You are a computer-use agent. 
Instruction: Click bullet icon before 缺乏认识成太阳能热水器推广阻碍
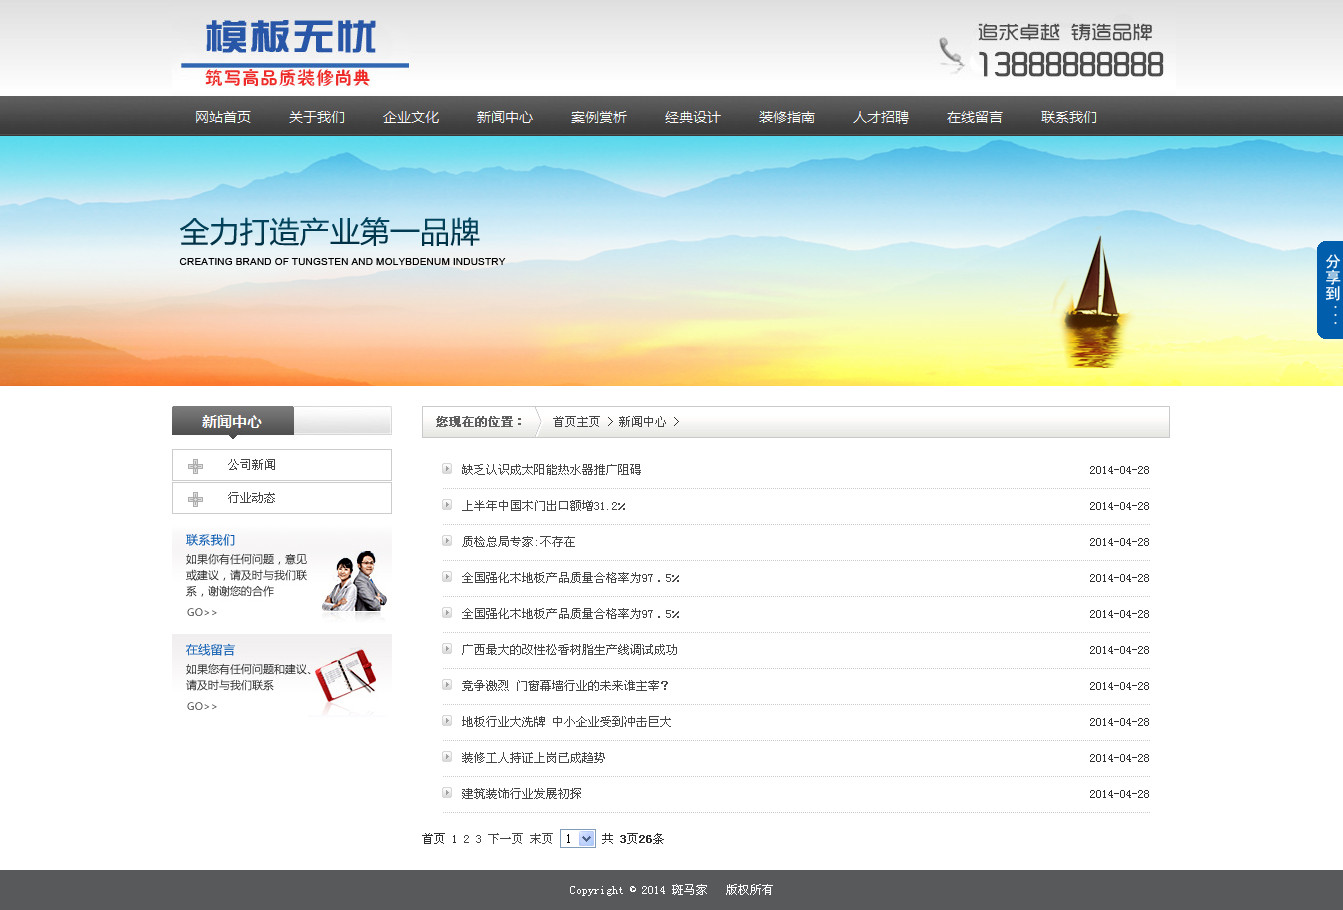pyautogui.click(x=447, y=469)
